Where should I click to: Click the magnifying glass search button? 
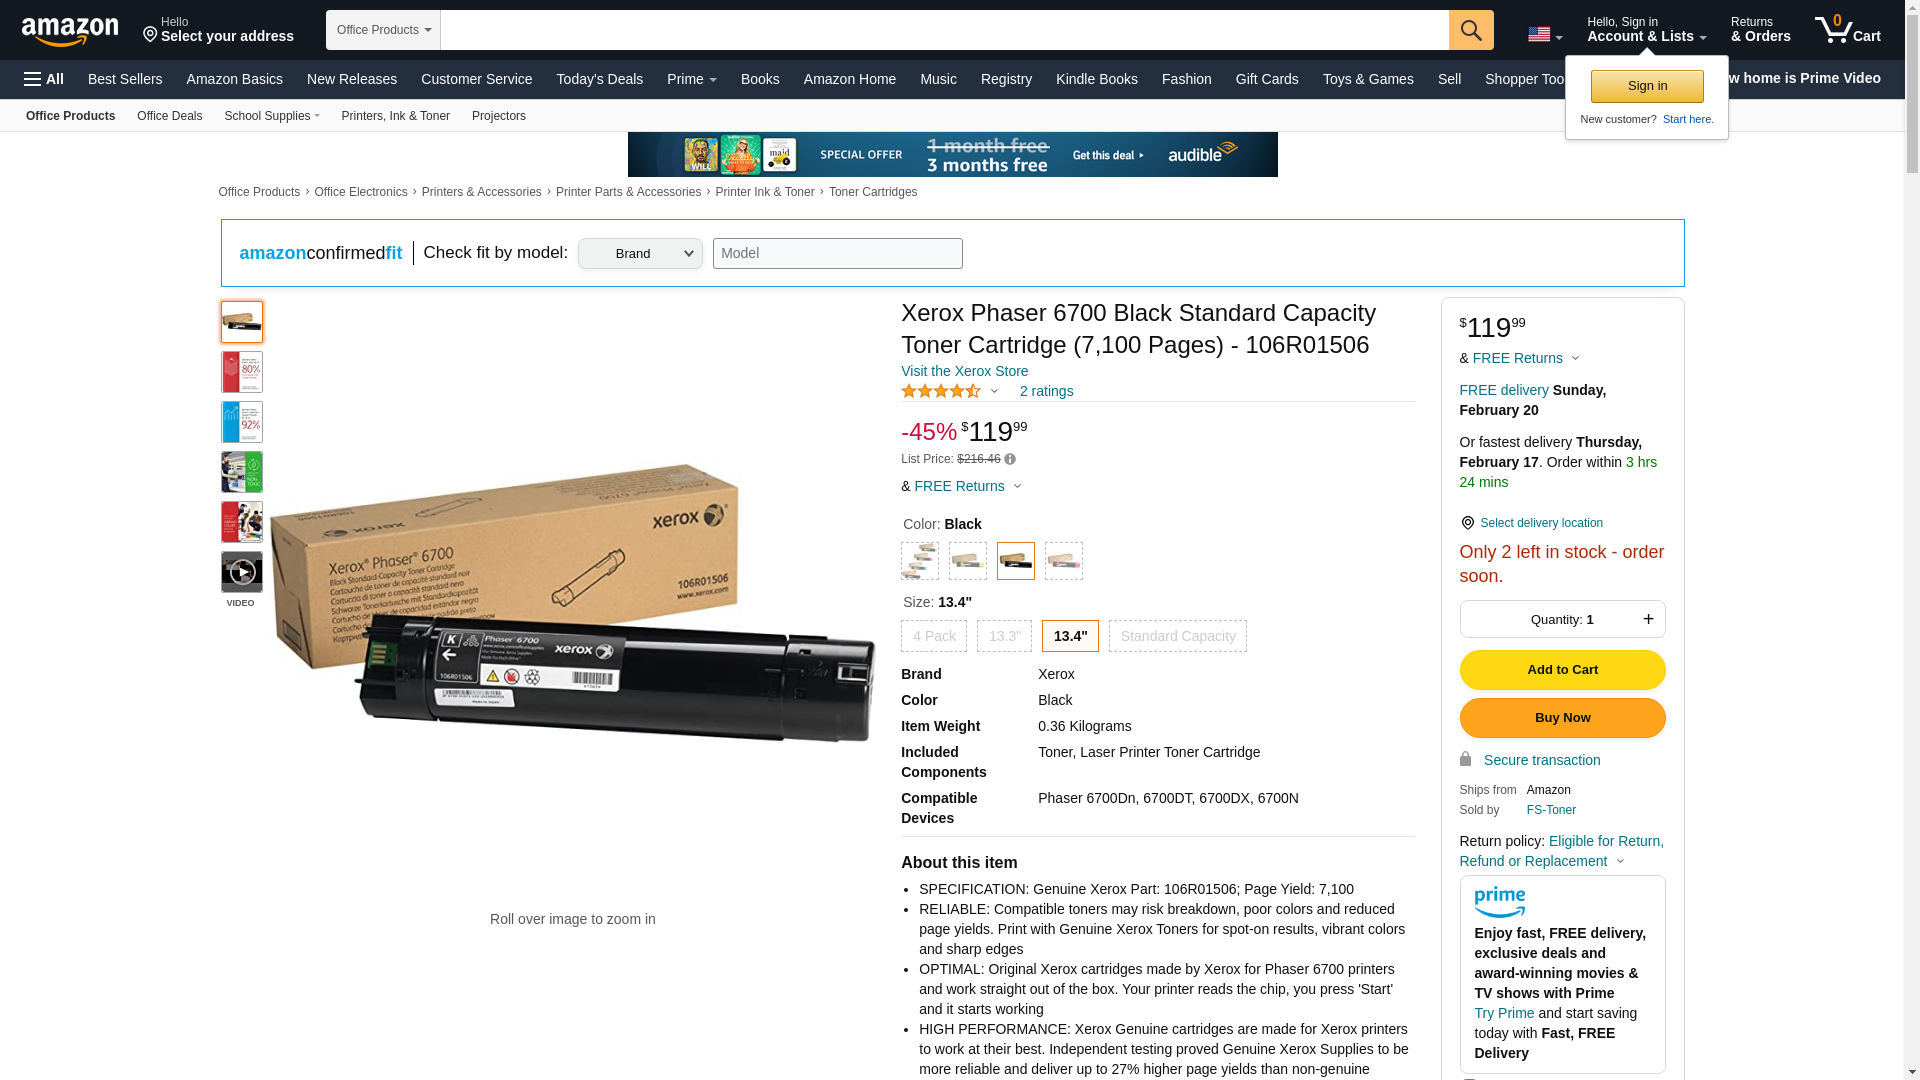tap(1470, 30)
